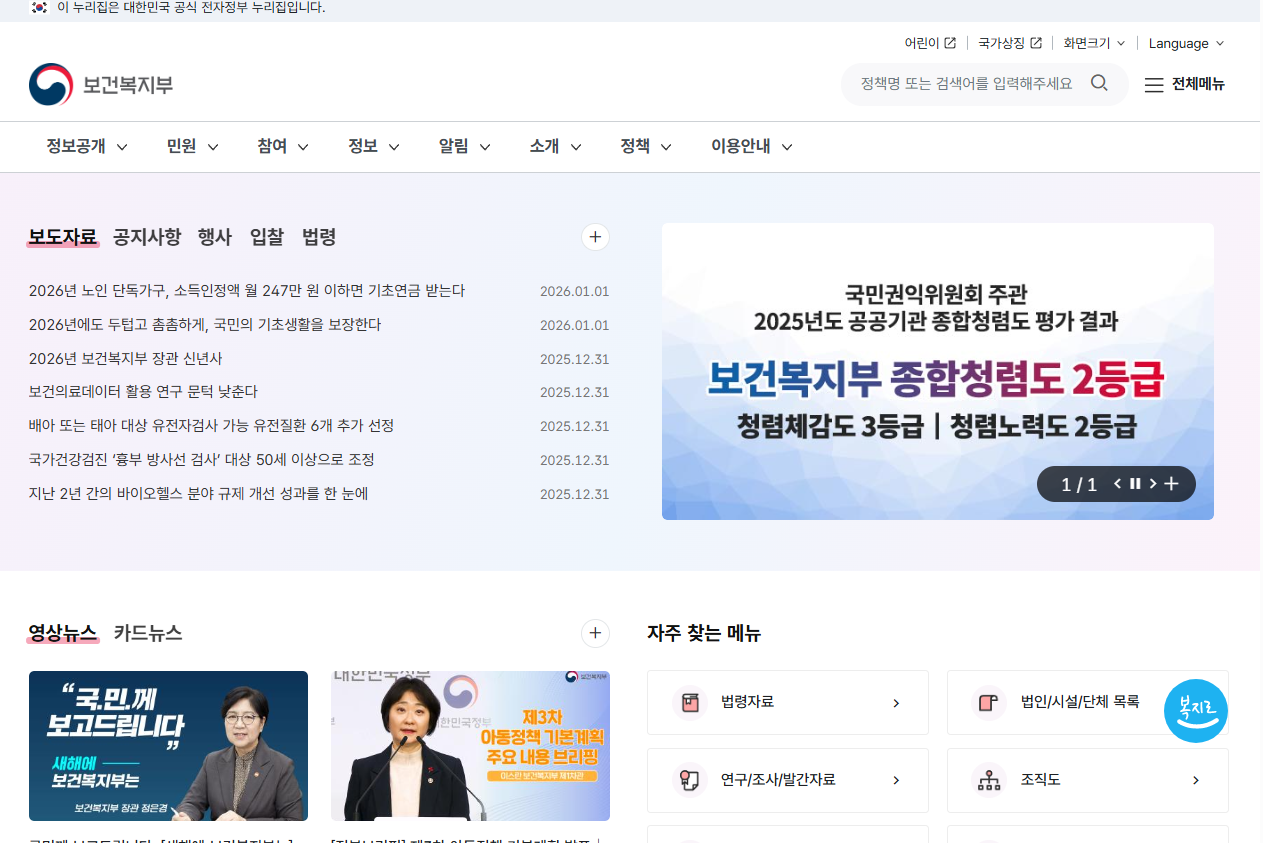
Task: Click the 연구/조사/발간자료 ribbon icon
Action: click(x=689, y=780)
